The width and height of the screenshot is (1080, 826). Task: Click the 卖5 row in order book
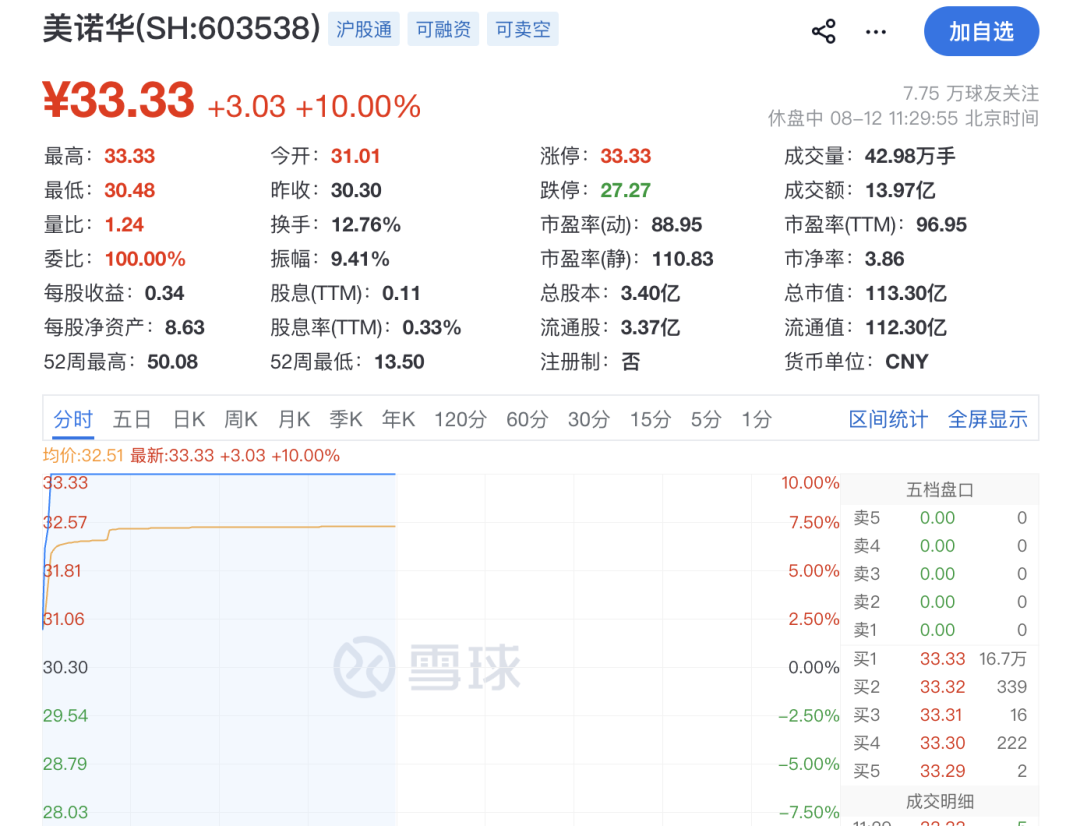pos(939,518)
